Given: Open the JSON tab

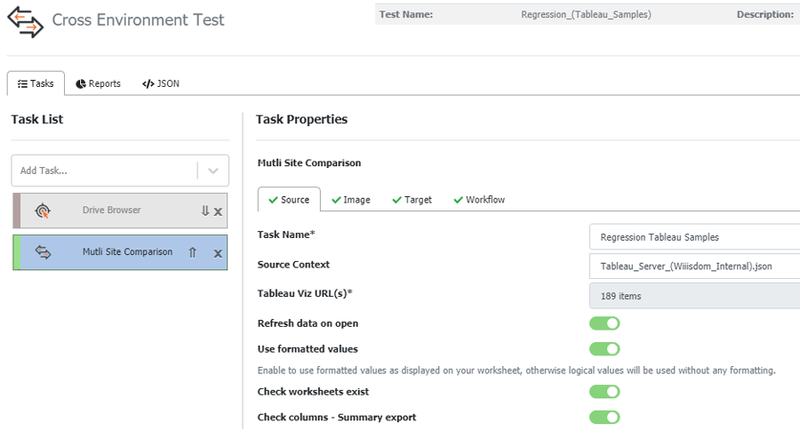Looking at the screenshot, I should [x=161, y=84].
